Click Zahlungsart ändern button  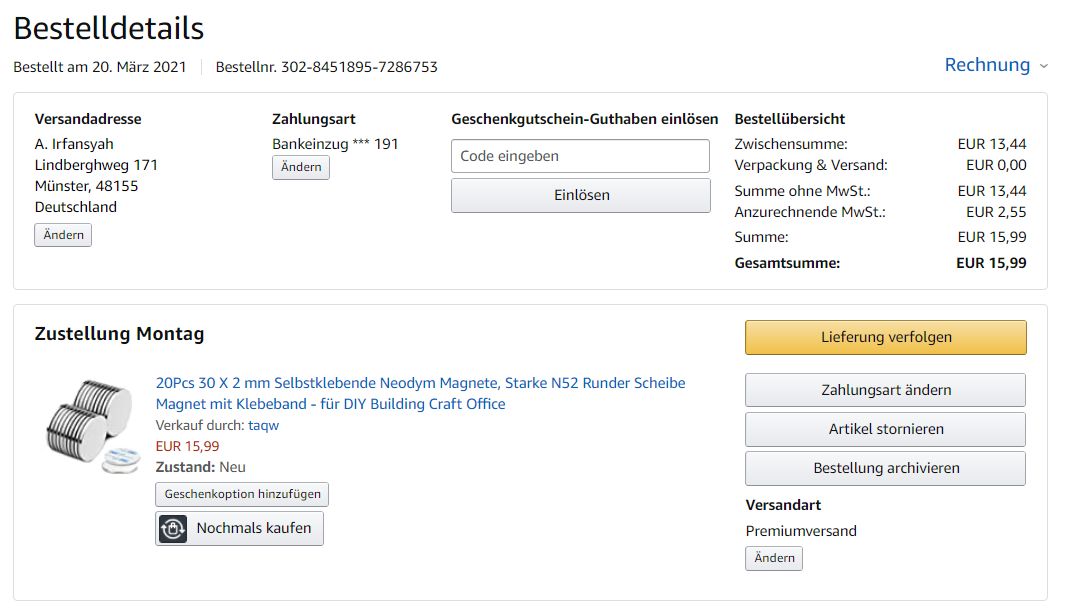pos(885,390)
